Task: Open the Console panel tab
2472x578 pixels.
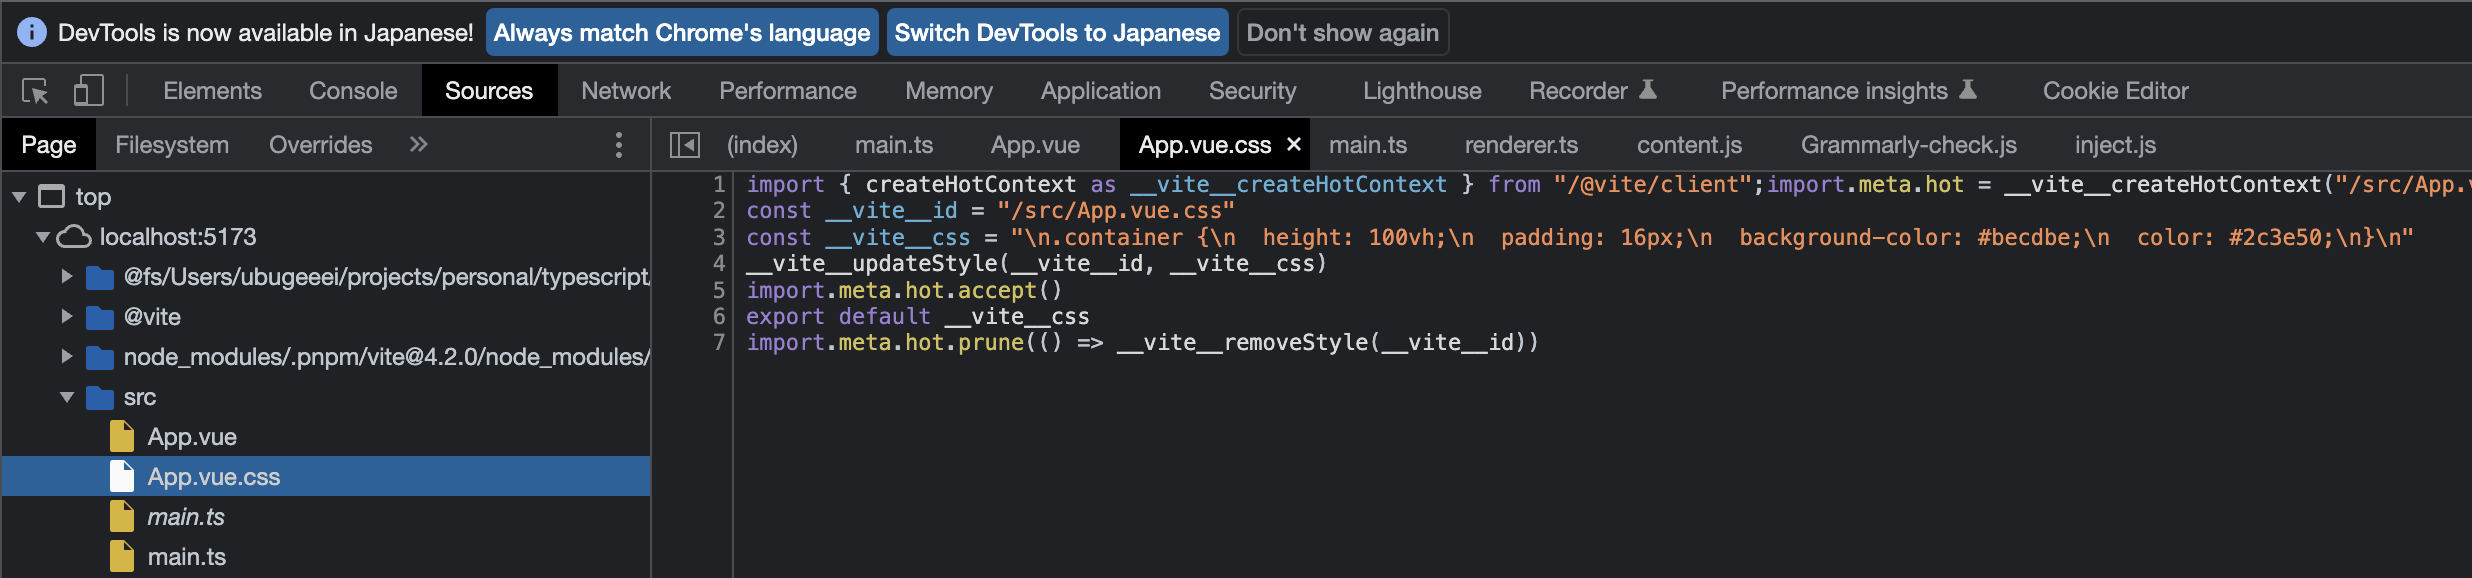Action: pyautogui.click(x=353, y=90)
